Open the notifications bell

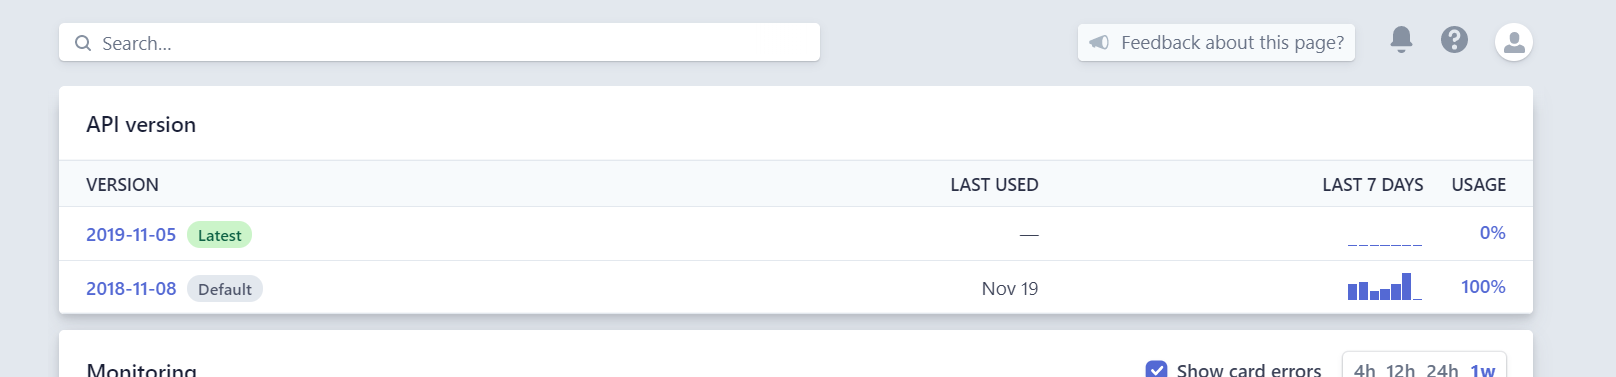1401,40
